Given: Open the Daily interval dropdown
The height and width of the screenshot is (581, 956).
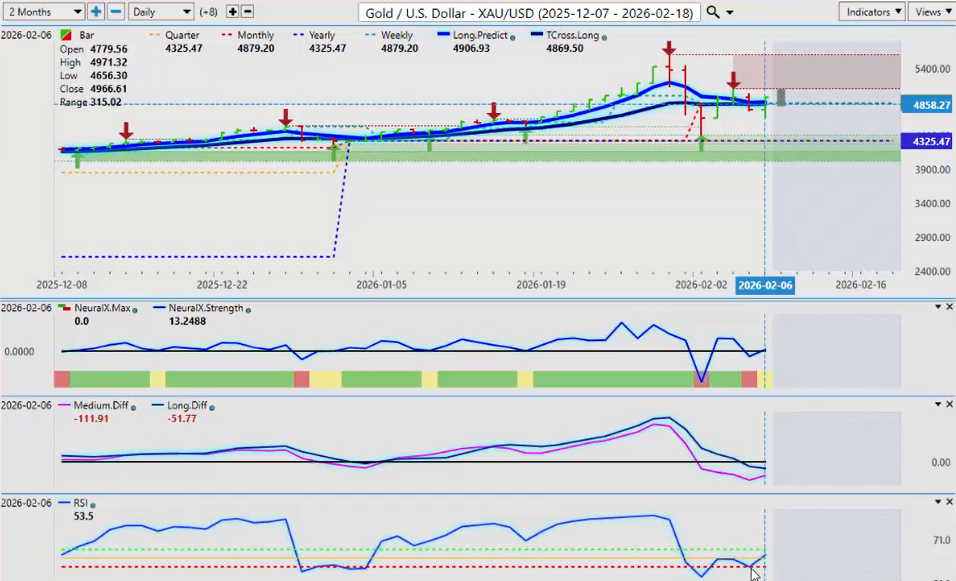Looking at the screenshot, I should (x=160, y=12).
